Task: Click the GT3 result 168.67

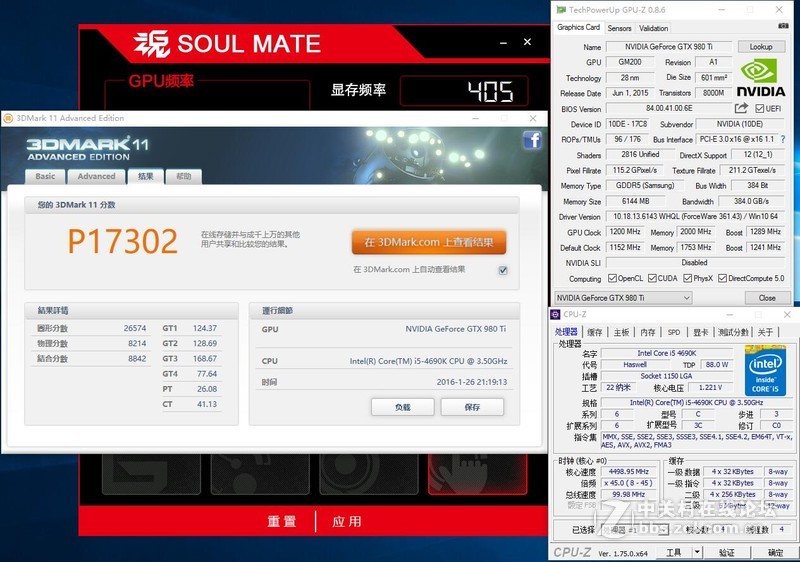Action: click(x=205, y=359)
